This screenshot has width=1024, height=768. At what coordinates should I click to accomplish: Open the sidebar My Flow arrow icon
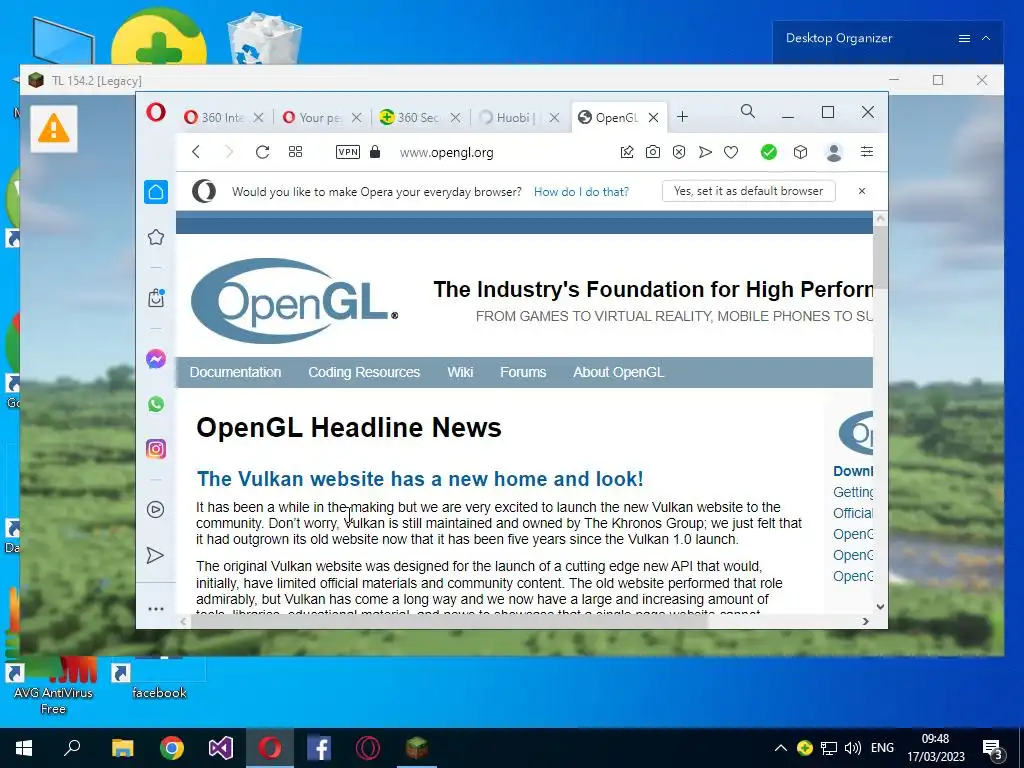point(155,555)
